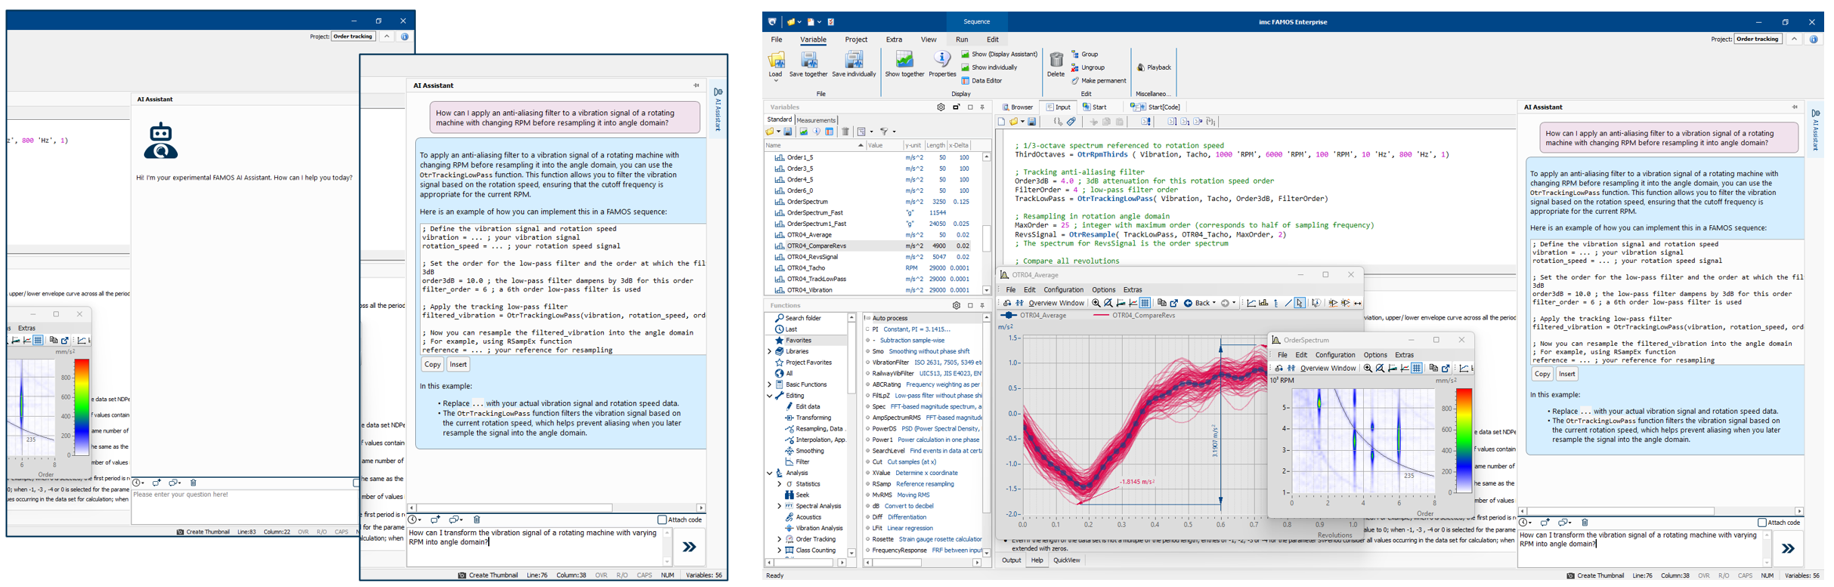
Task: Open Functions panel settings gear
Action: click(956, 305)
